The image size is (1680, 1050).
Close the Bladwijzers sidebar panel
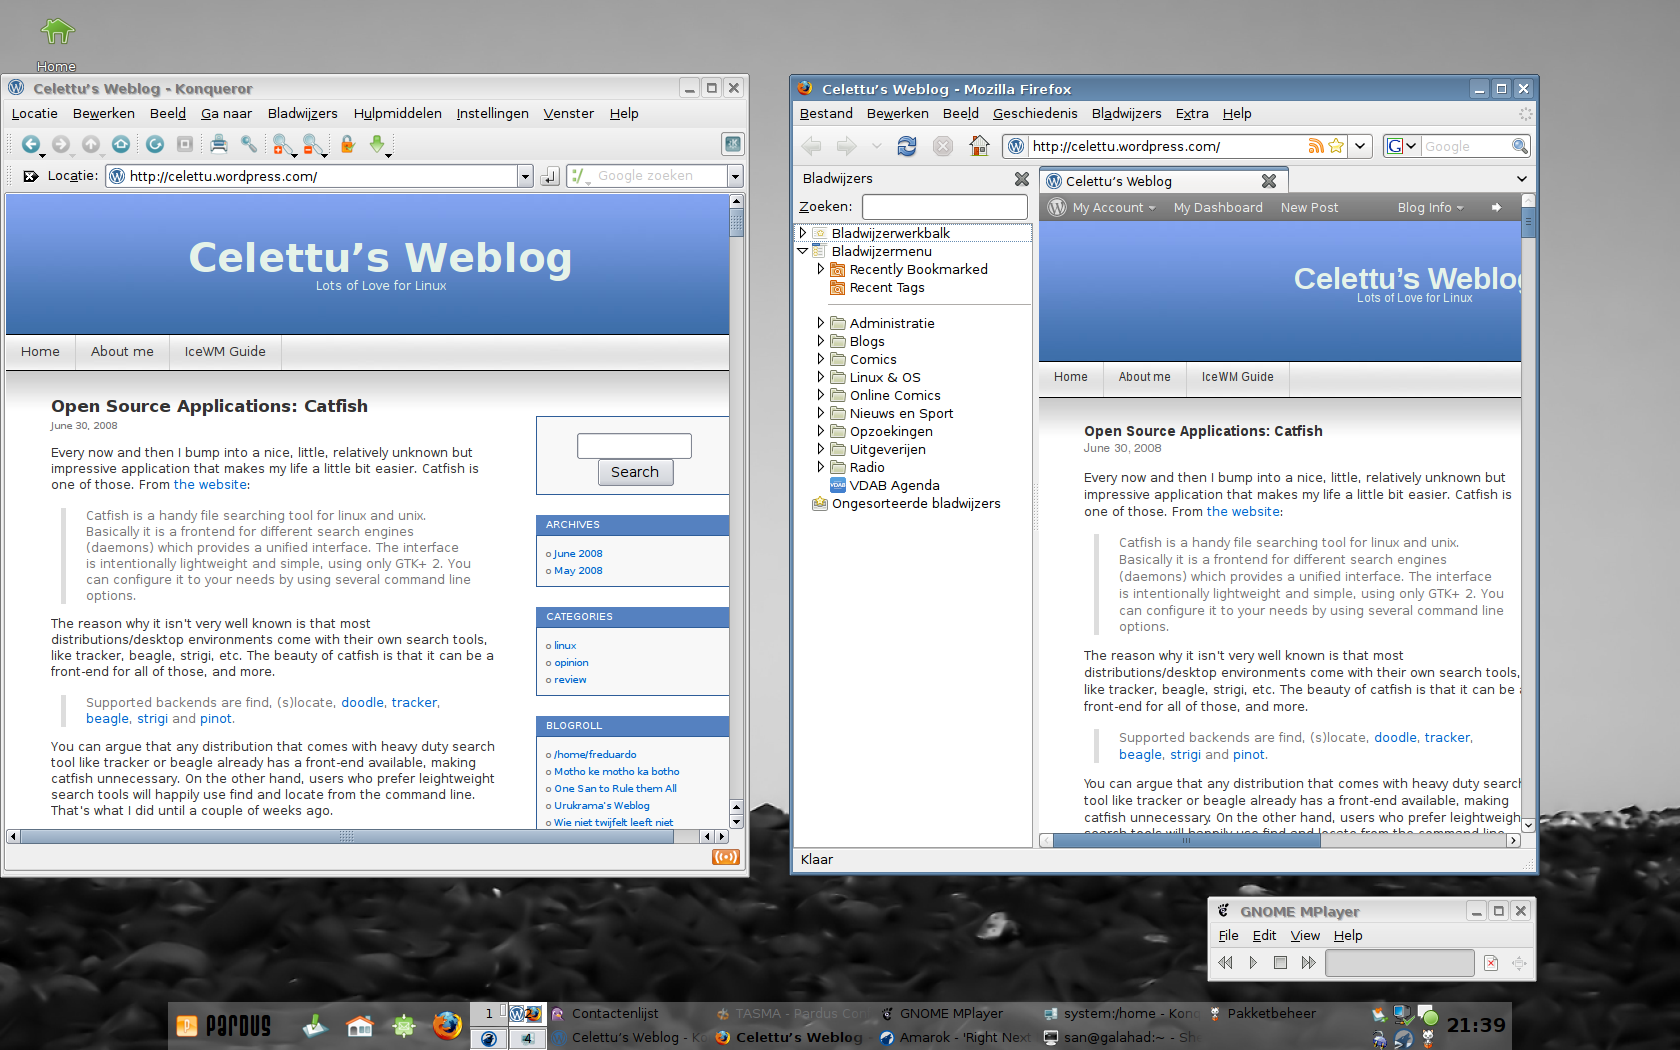[1021, 179]
